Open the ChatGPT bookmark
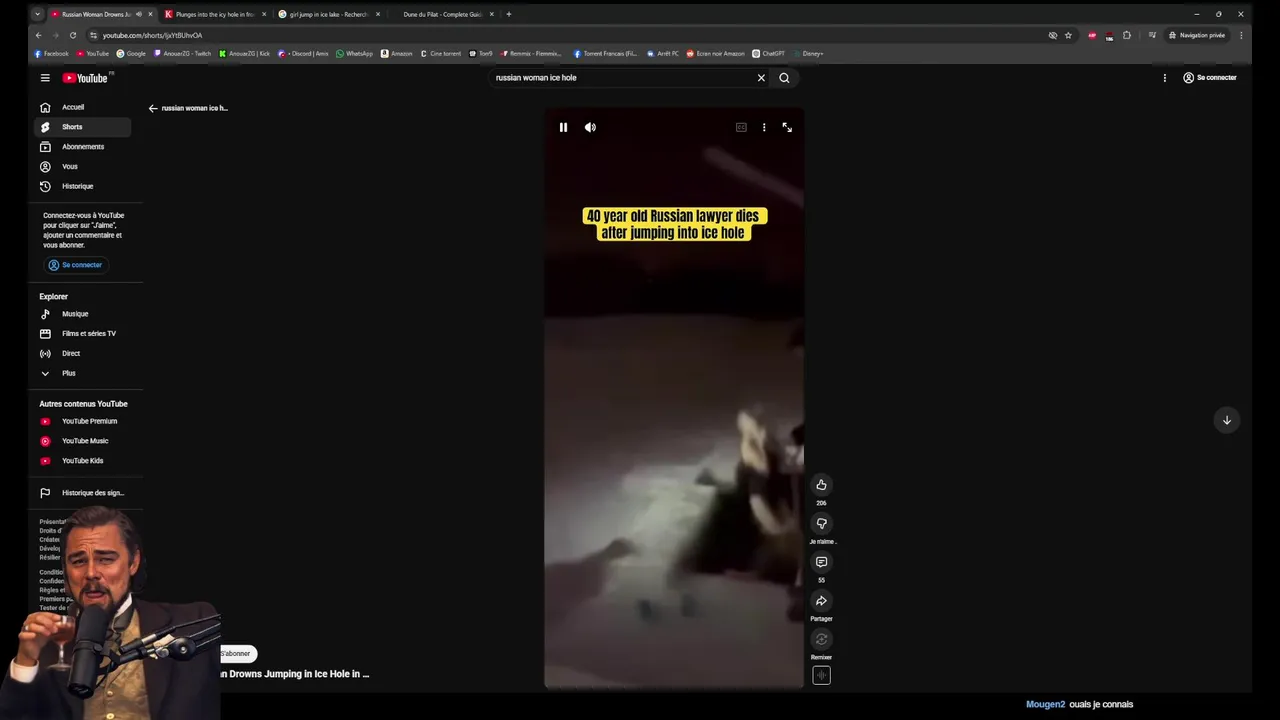Image resolution: width=1280 pixels, height=720 pixels. tap(769, 54)
